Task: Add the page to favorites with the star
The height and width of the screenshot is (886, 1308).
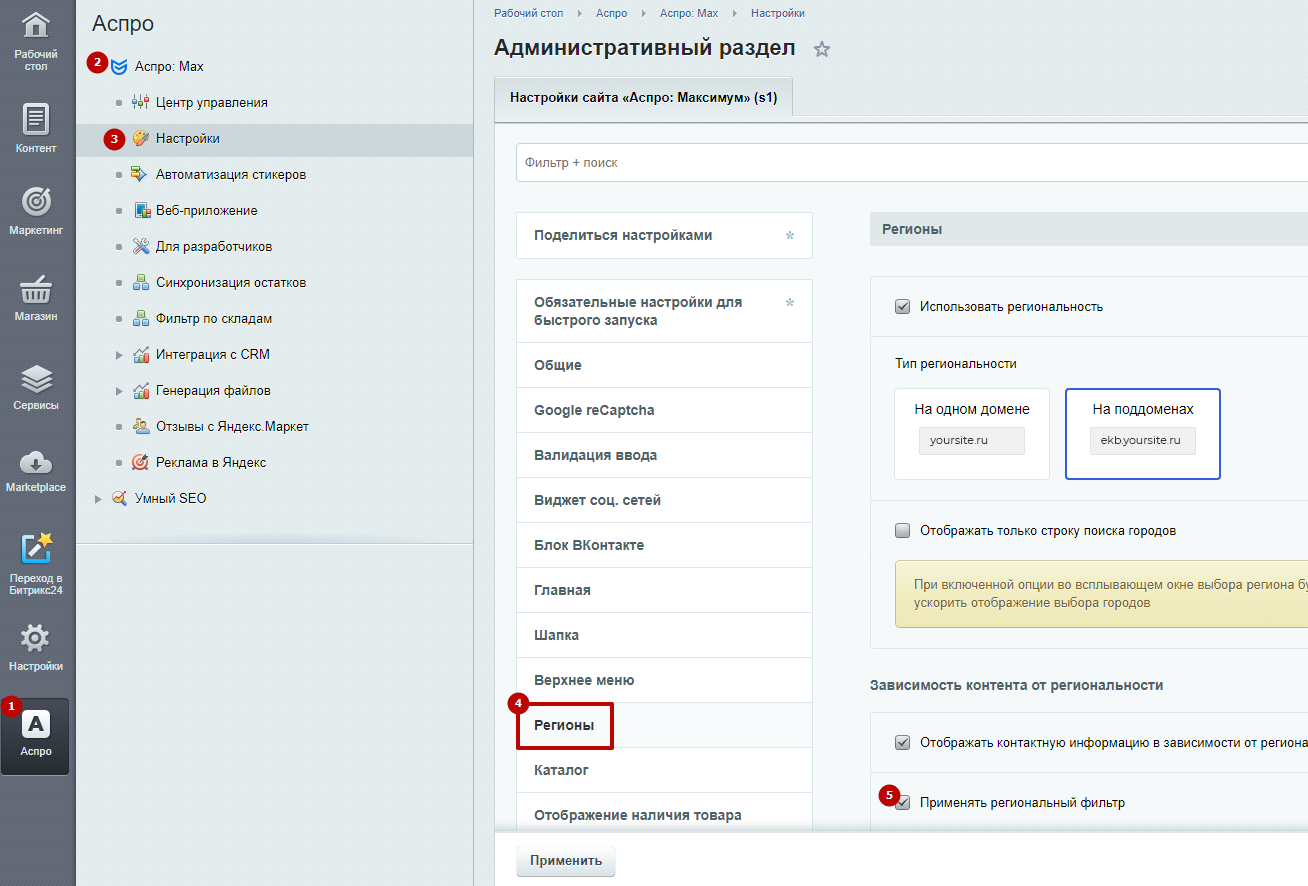Action: pyautogui.click(x=822, y=49)
